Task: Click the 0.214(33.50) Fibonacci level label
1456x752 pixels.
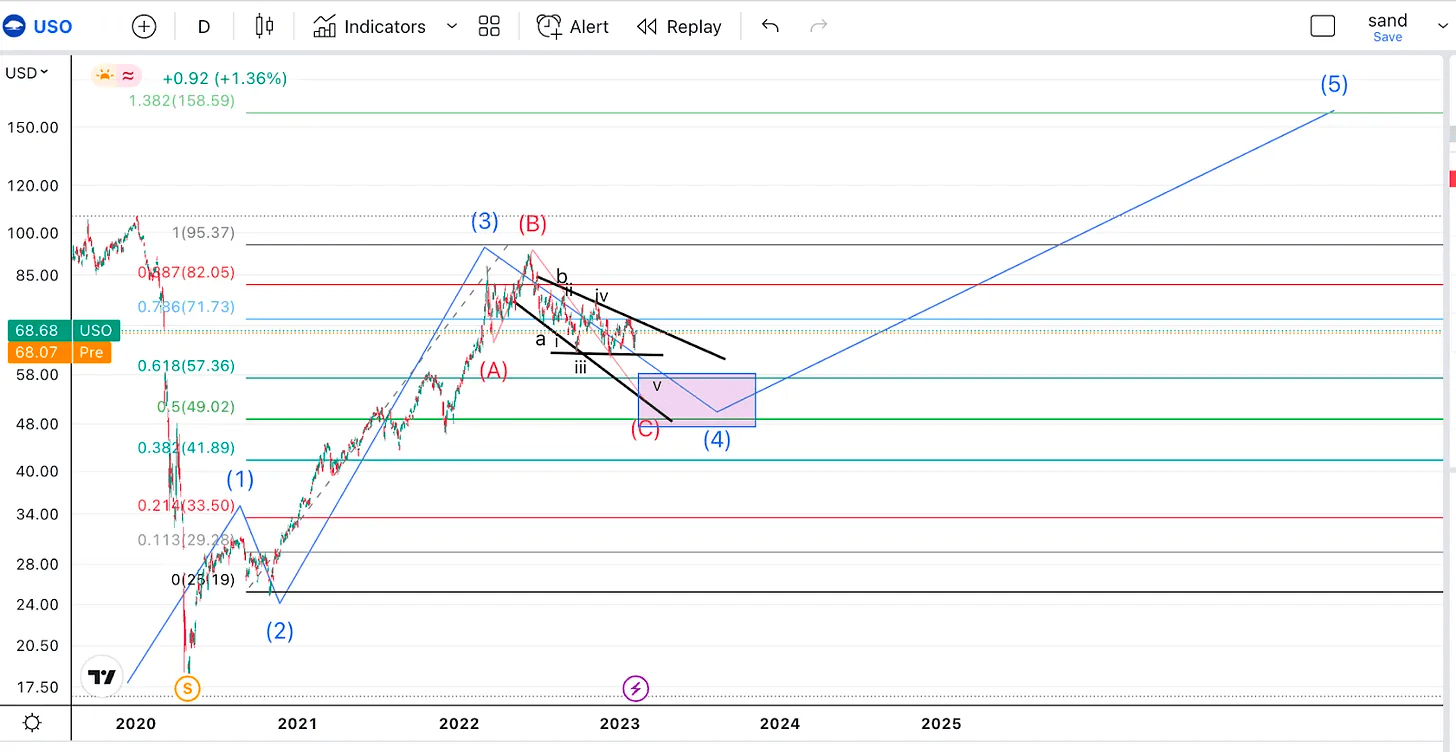Action: pyautogui.click(x=187, y=506)
